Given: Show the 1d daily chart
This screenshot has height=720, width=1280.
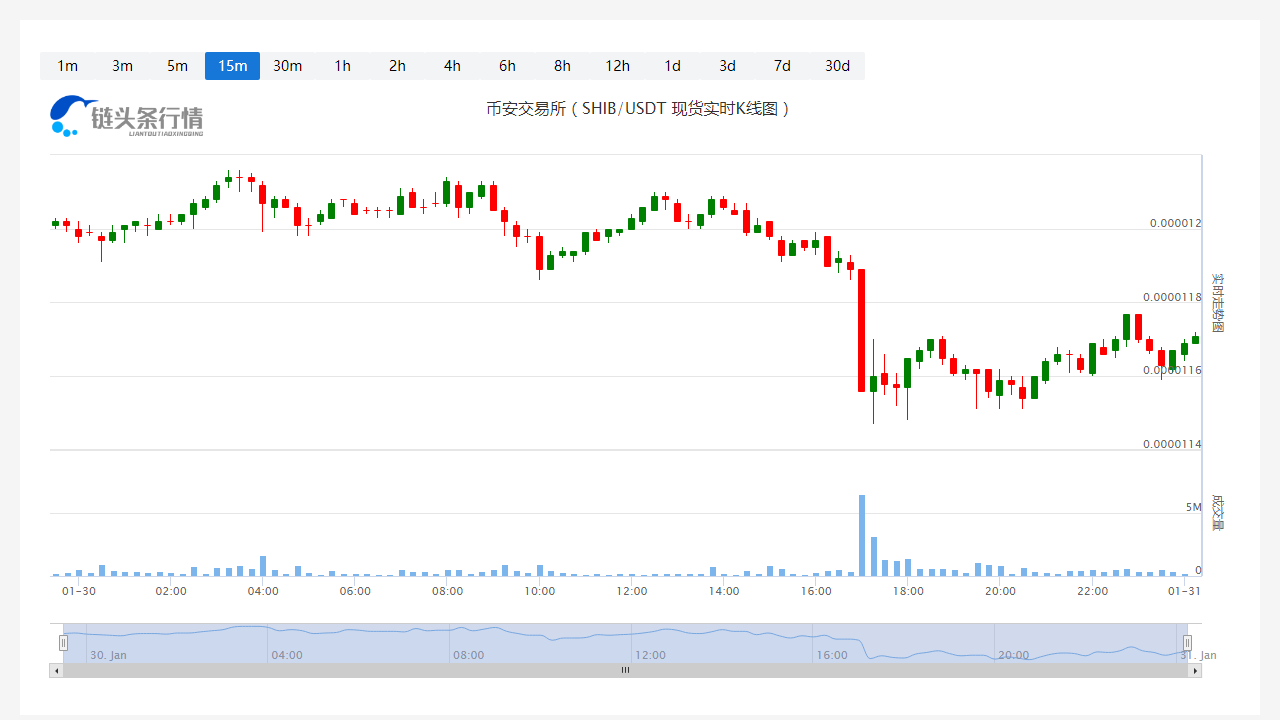Looking at the screenshot, I should (x=672, y=66).
